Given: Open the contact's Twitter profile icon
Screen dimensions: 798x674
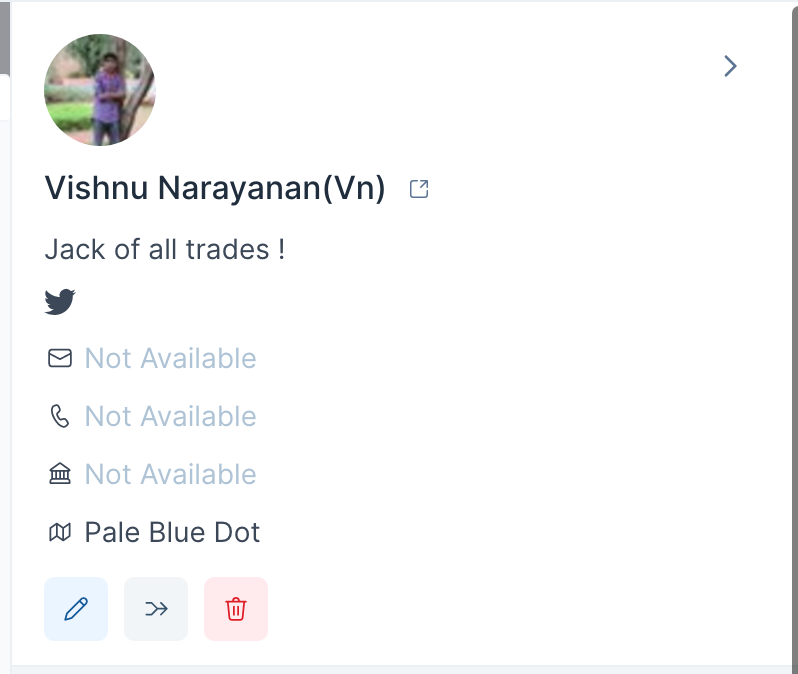Looking at the screenshot, I should point(60,302).
